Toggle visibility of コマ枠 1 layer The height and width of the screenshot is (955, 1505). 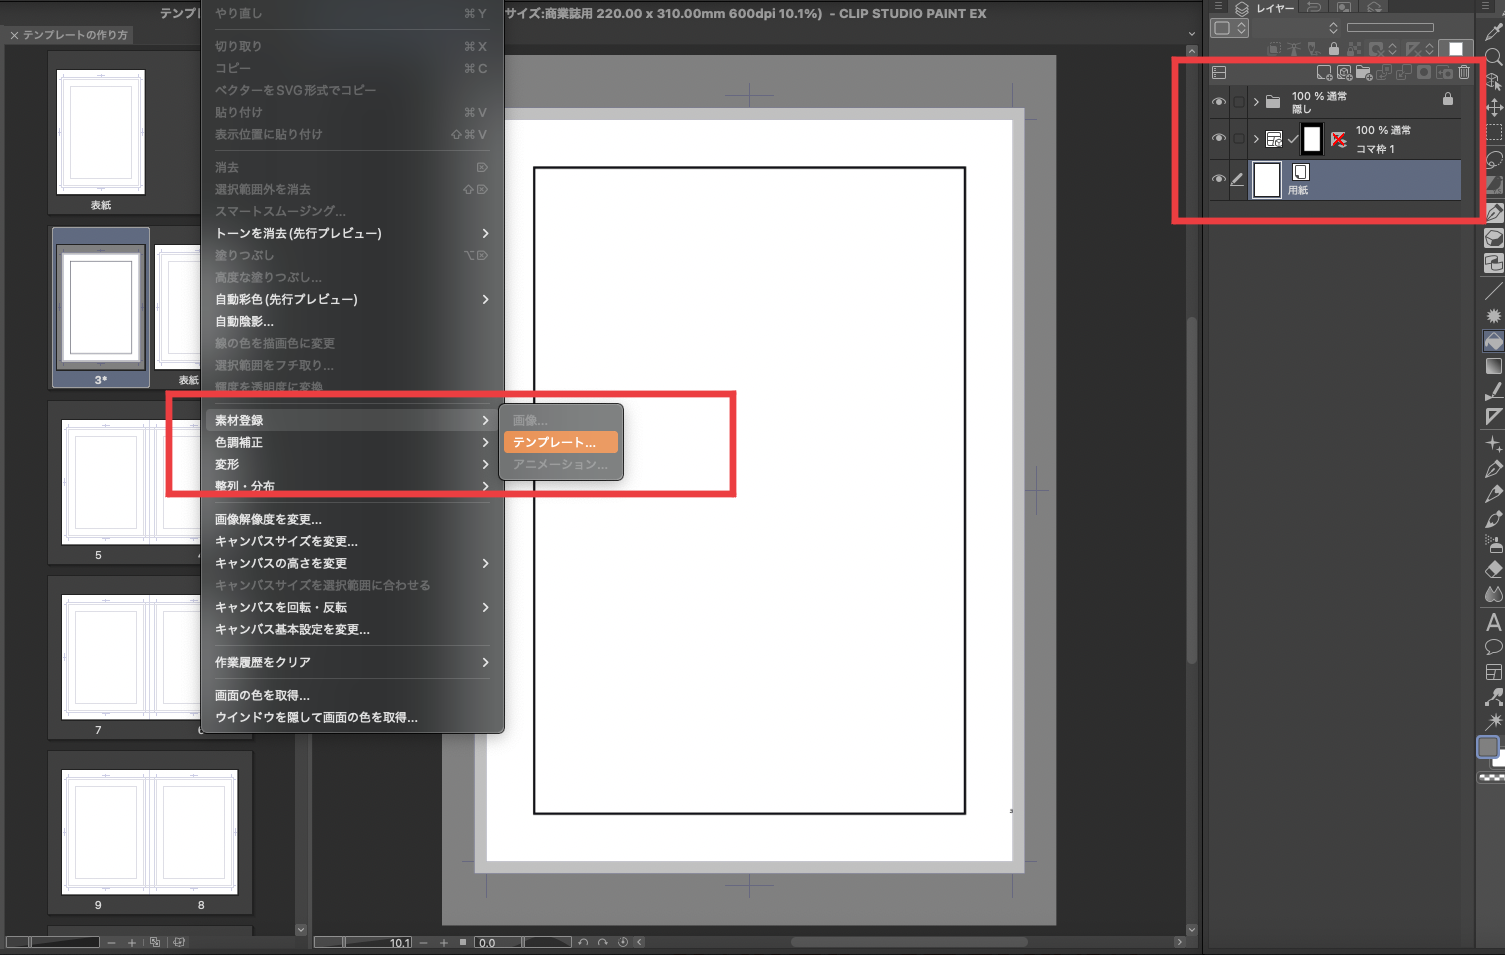tap(1218, 138)
